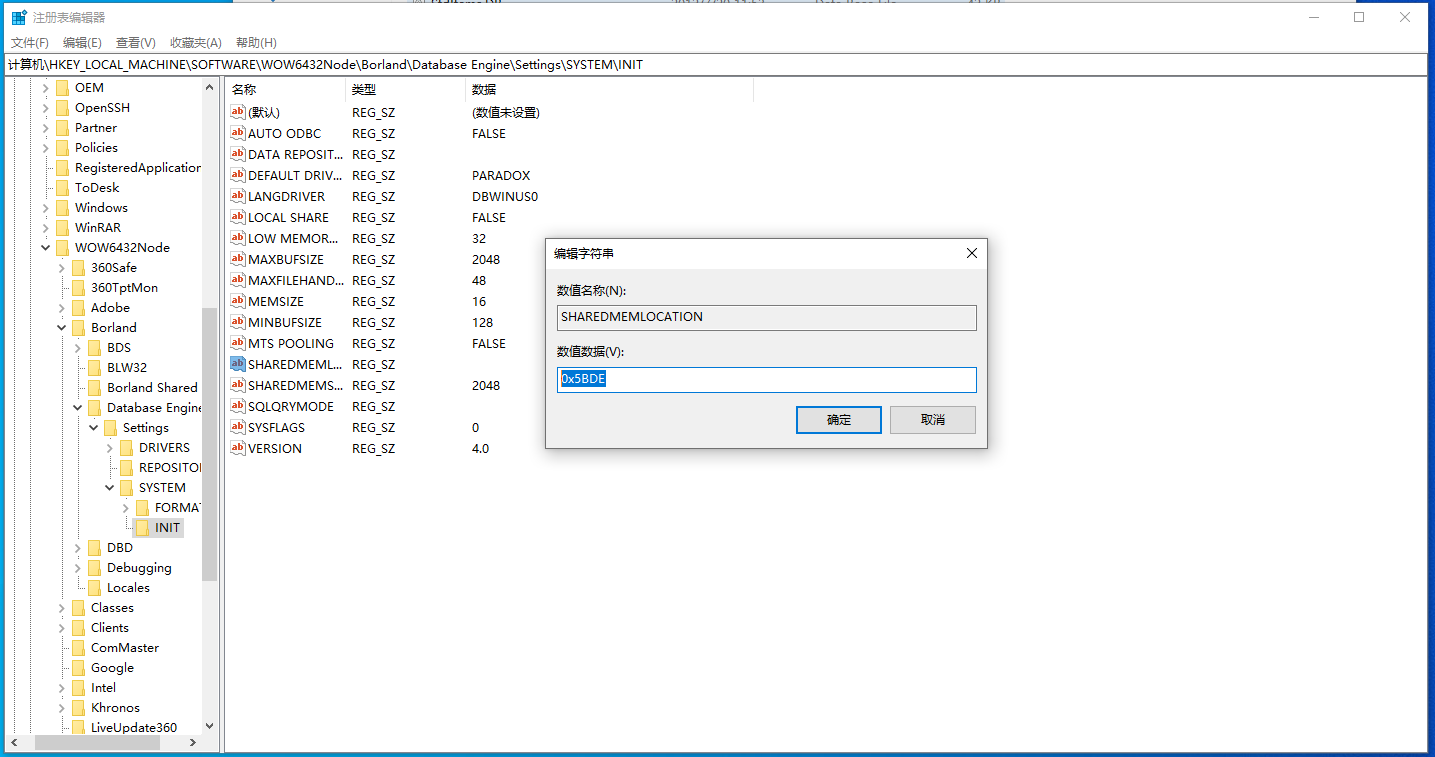Close the edit string dialog
The image size is (1435, 757).
click(971, 253)
